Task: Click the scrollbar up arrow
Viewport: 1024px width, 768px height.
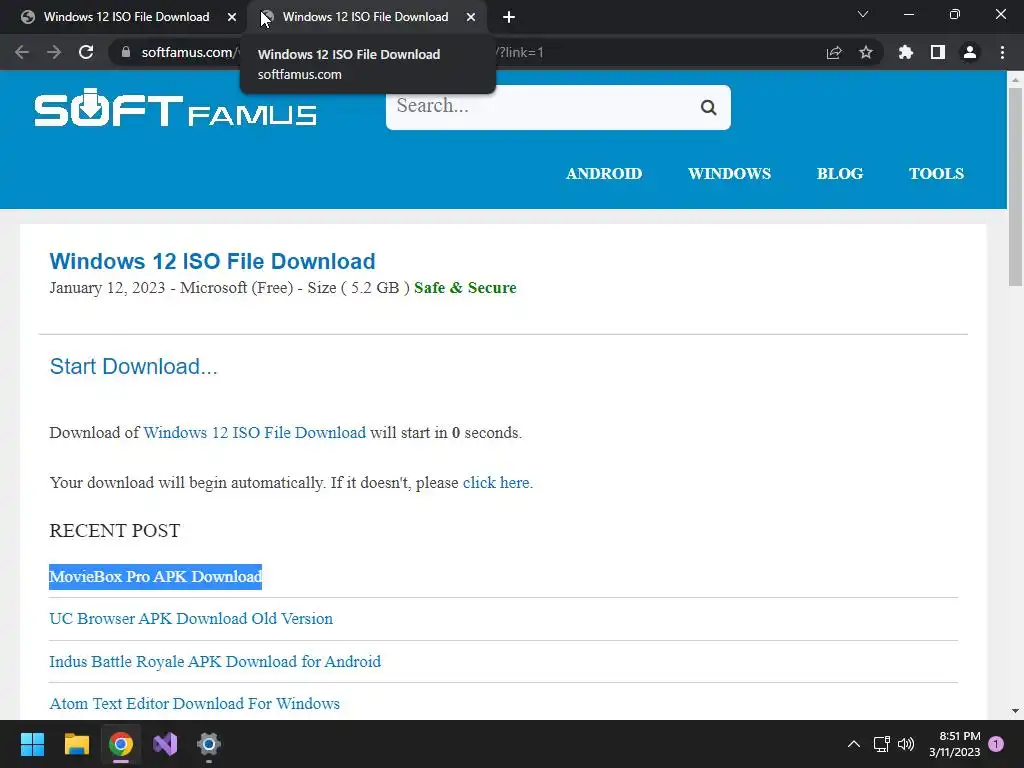Action: [x=1015, y=79]
